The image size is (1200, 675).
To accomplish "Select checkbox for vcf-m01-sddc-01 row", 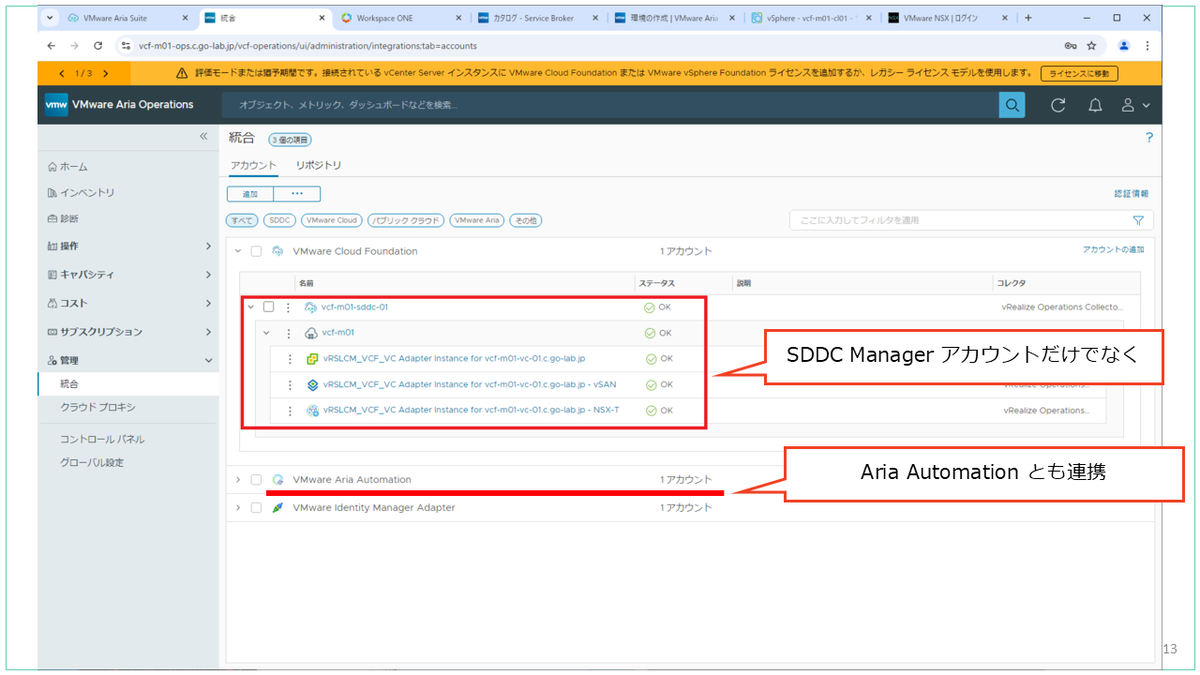I will click(x=268, y=307).
